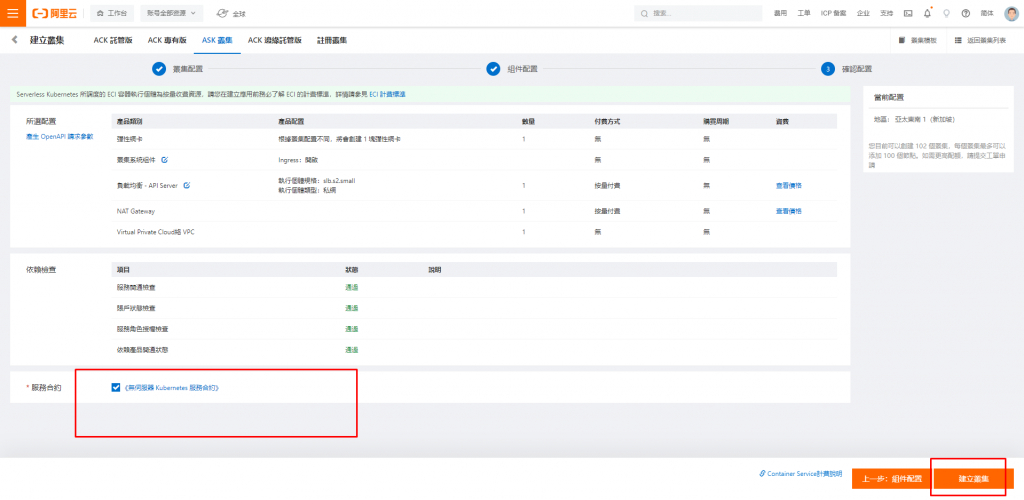Open the 工作台 home button
The width and height of the screenshot is (1024, 500).
pyautogui.click(x=112, y=13)
